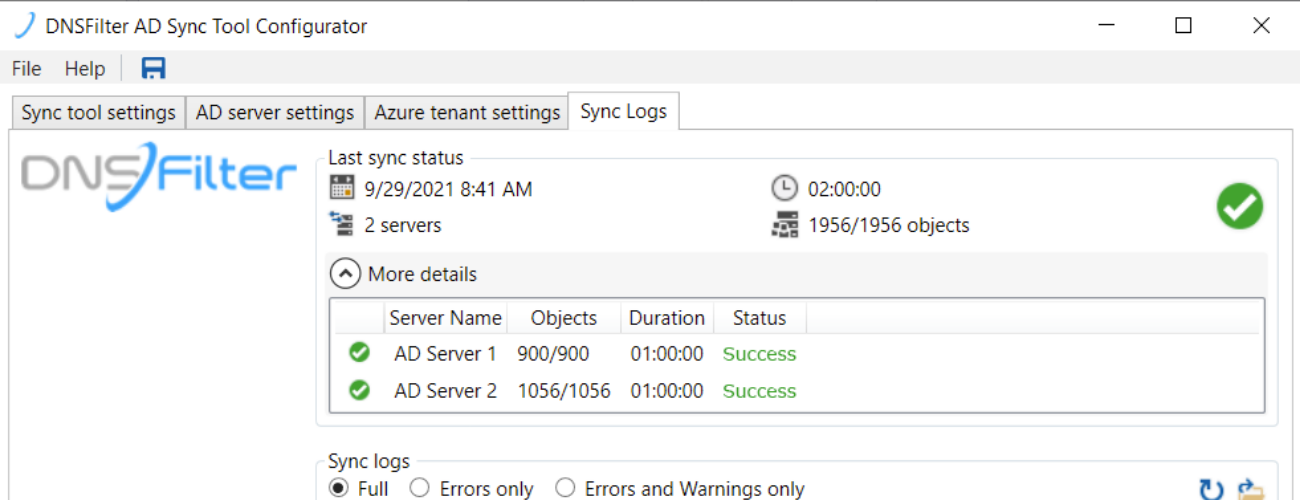
Task: Select the Full sync logs radio button
Action: (x=339, y=488)
